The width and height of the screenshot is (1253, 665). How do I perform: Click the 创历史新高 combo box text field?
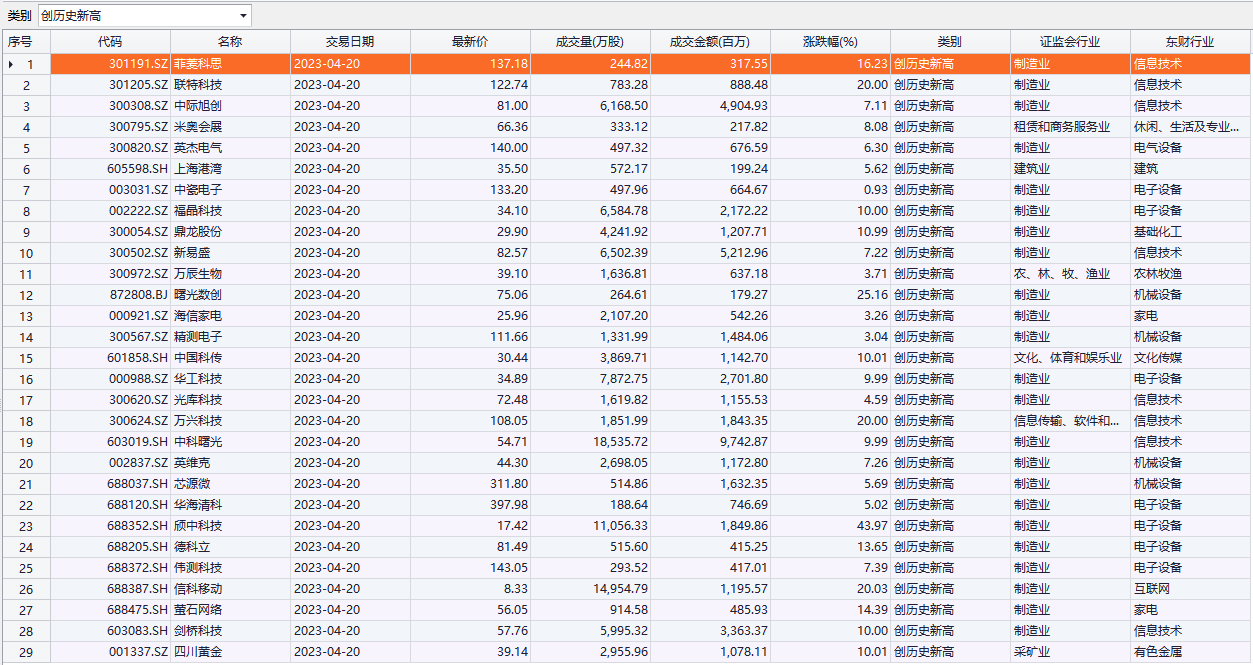pyautogui.click(x=136, y=16)
